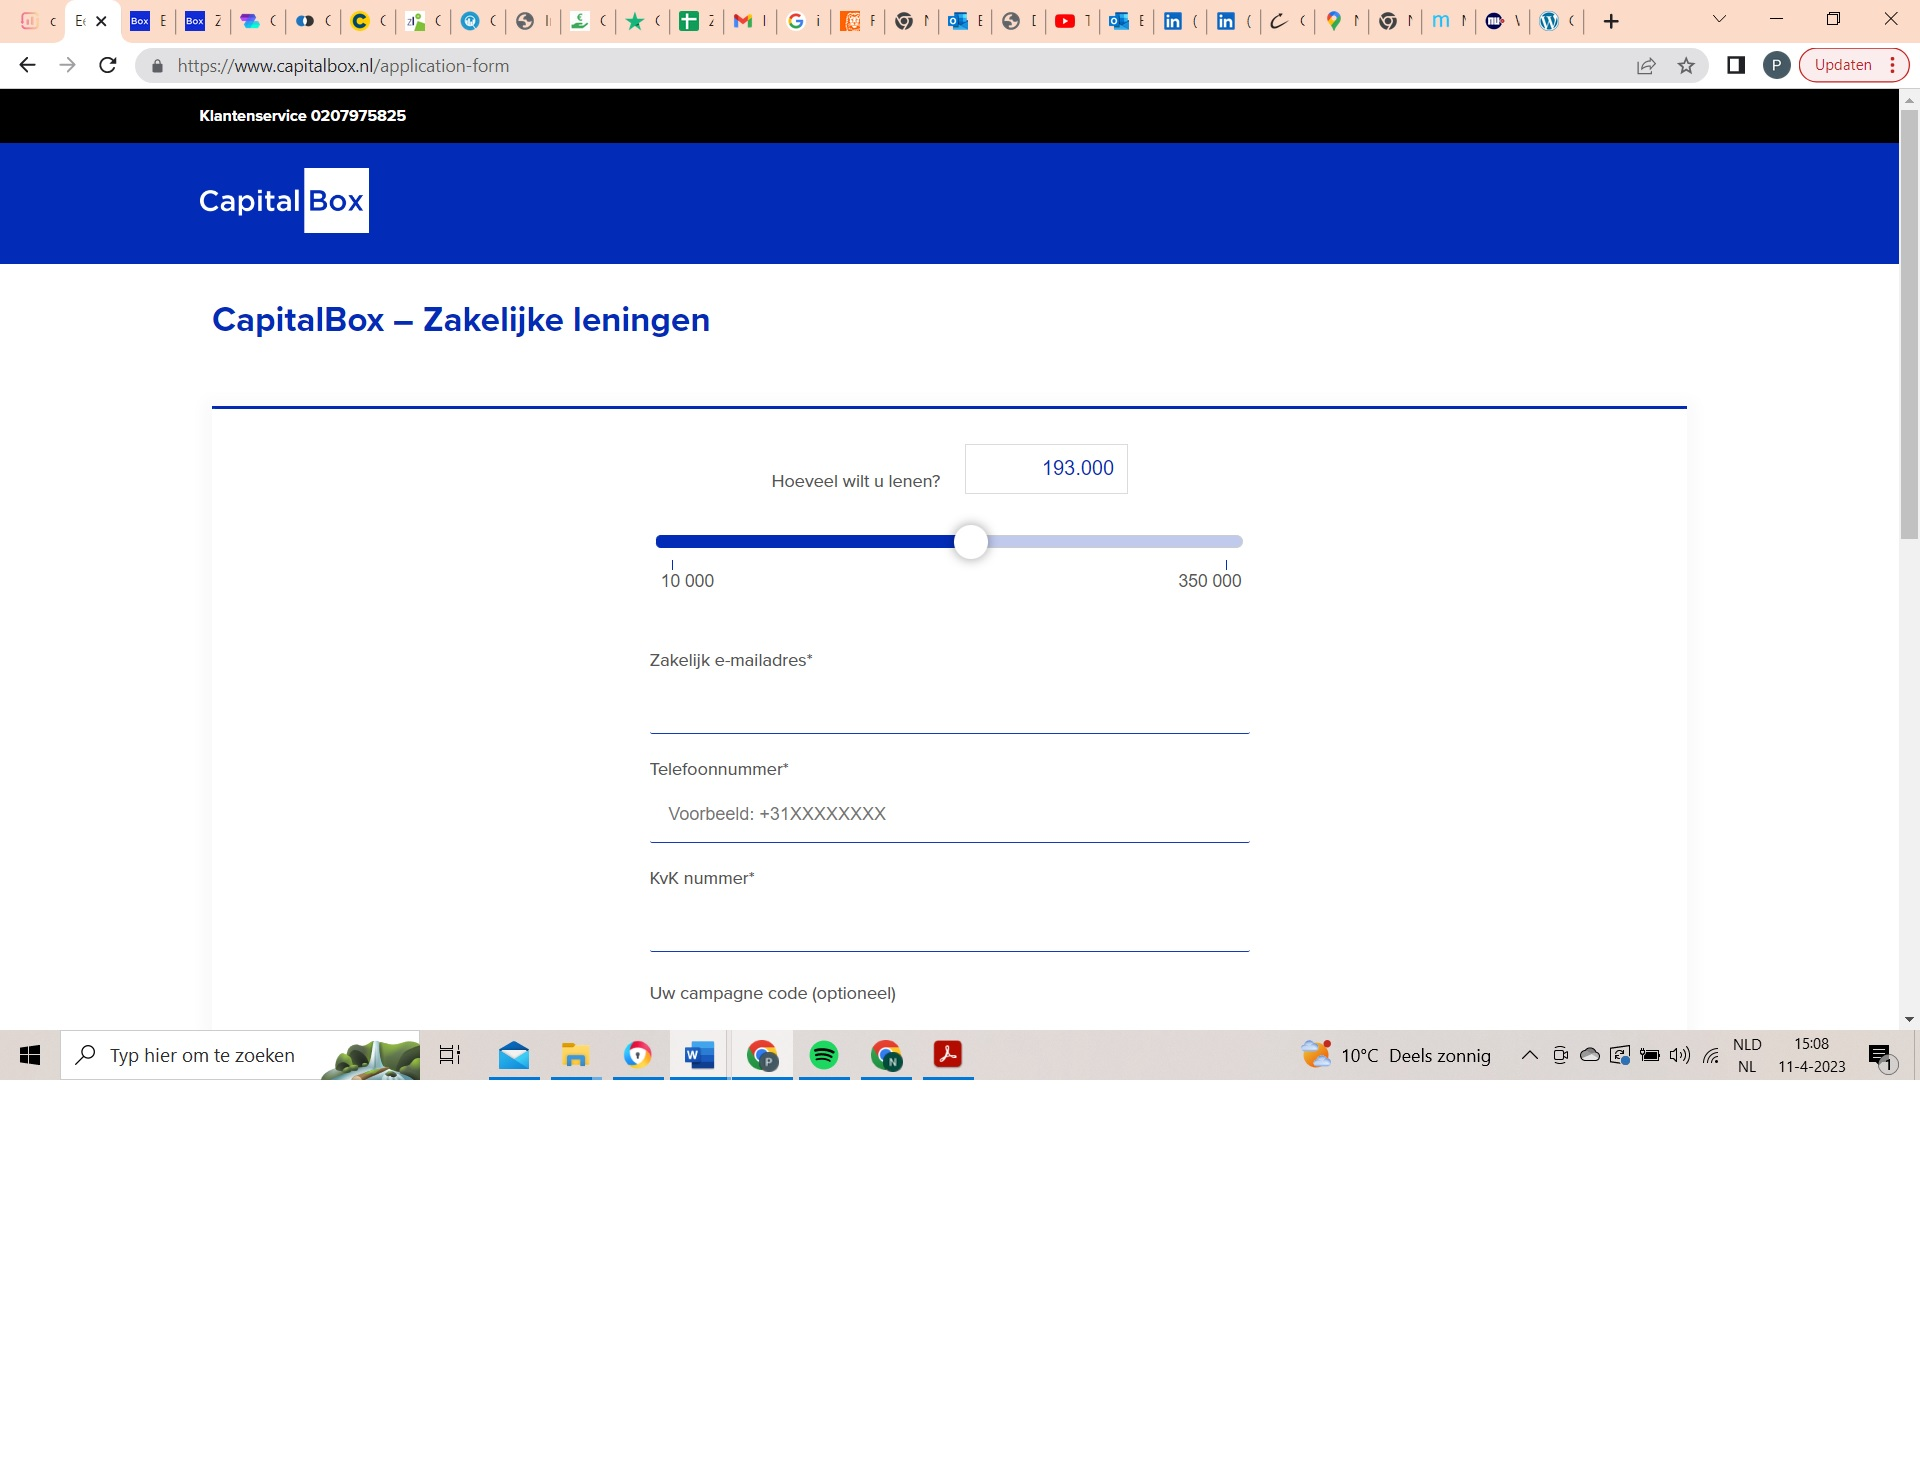1920x1468 pixels.
Task: Click the battery icon in the tray
Action: tap(1650, 1055)
